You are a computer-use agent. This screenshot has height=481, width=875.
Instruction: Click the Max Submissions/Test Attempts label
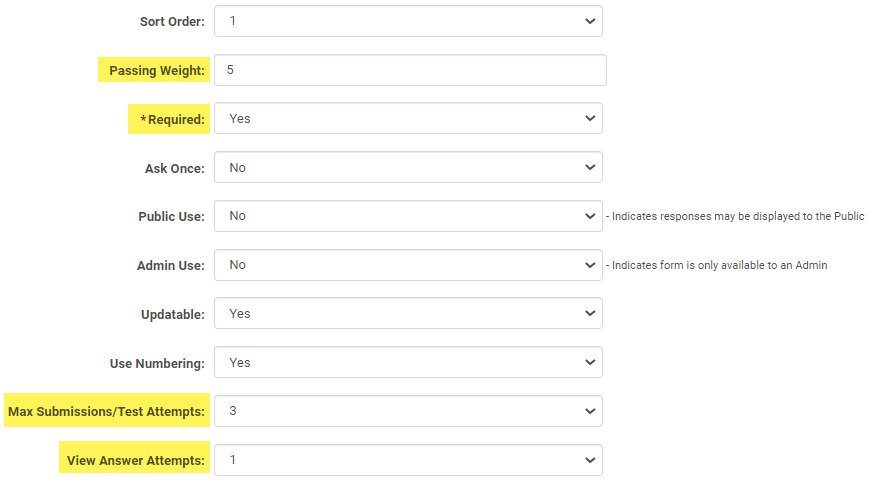(107, 411)
